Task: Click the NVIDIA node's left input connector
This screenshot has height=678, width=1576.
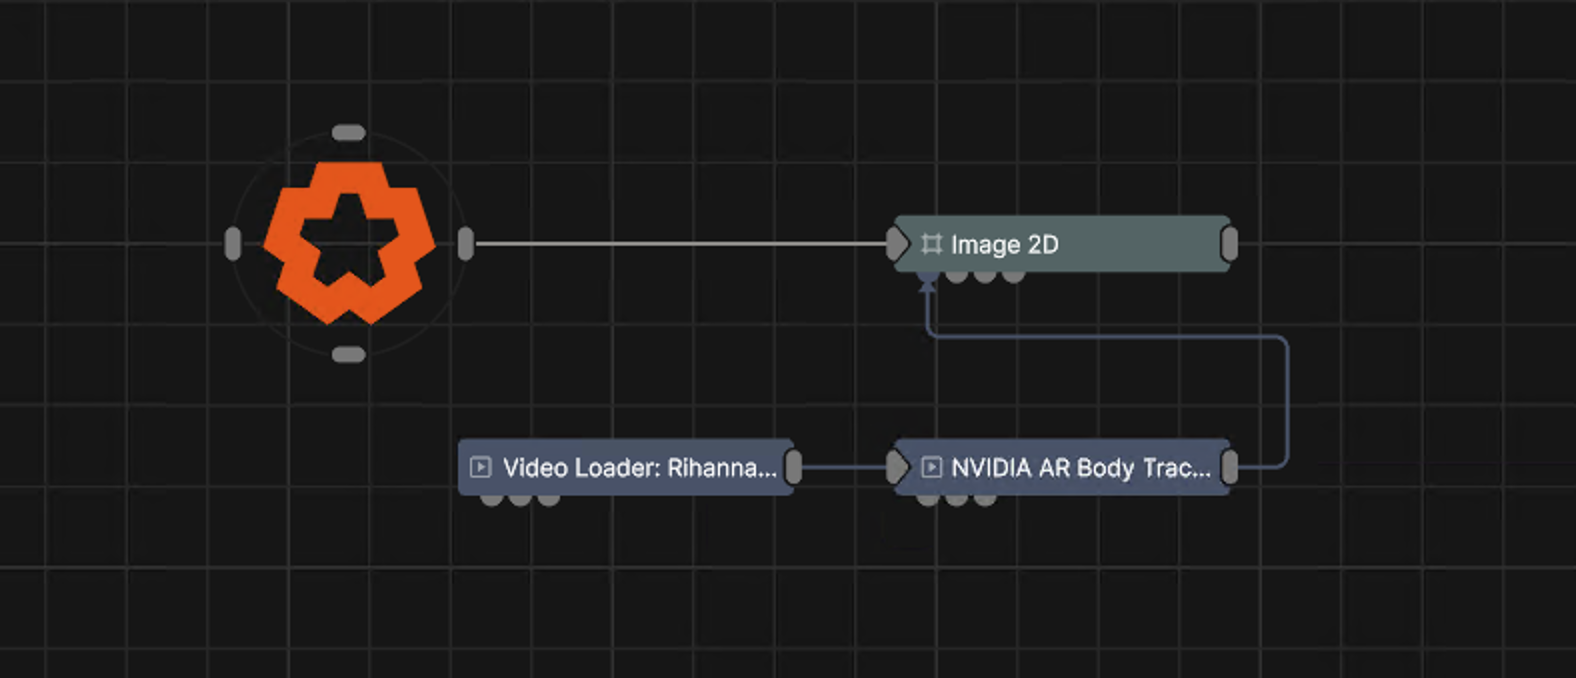Action: pos(897,467)
